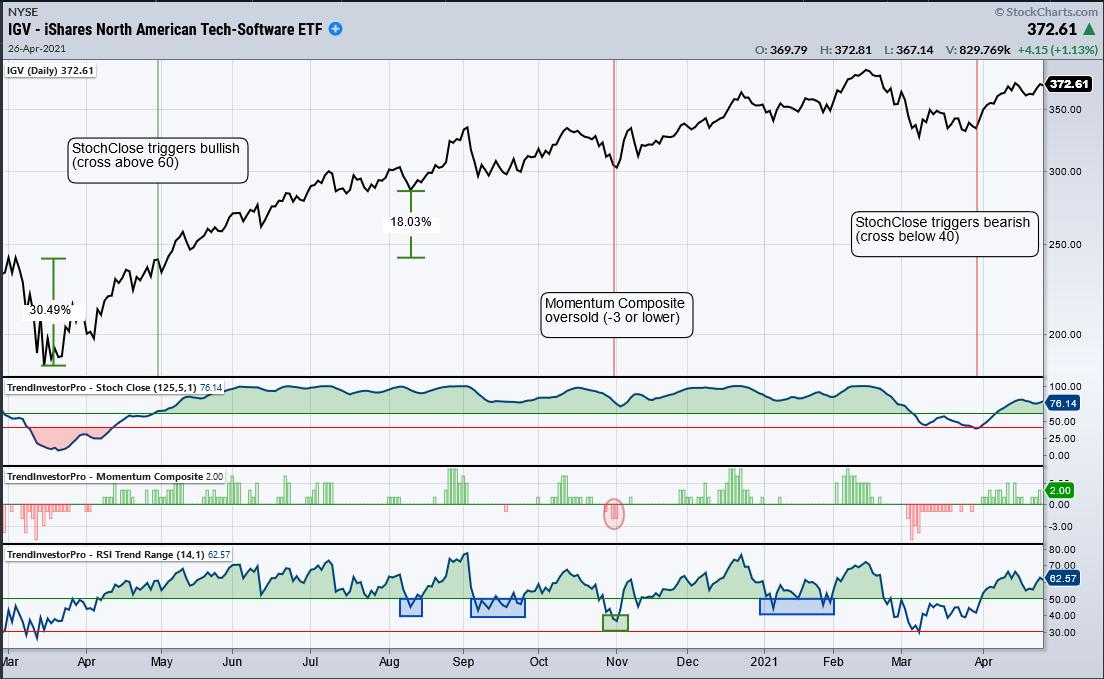
Task: Click the blue RSI box near August
Action: [x=411, y=607]
